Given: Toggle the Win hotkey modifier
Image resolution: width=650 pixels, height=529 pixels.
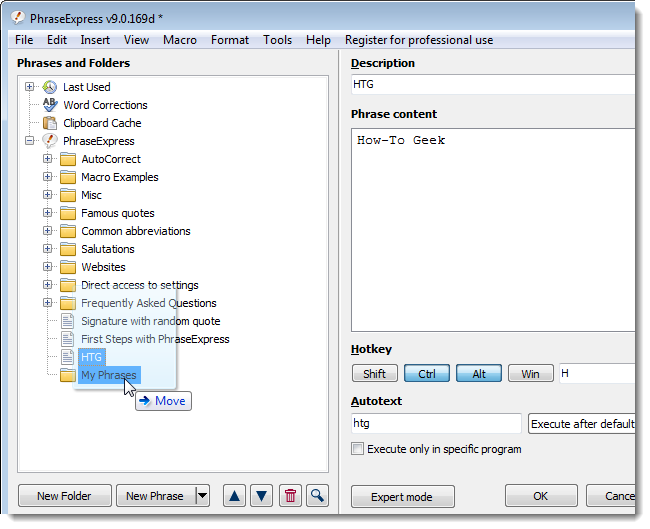Looking at the screenshot, I should pos(531,374).
